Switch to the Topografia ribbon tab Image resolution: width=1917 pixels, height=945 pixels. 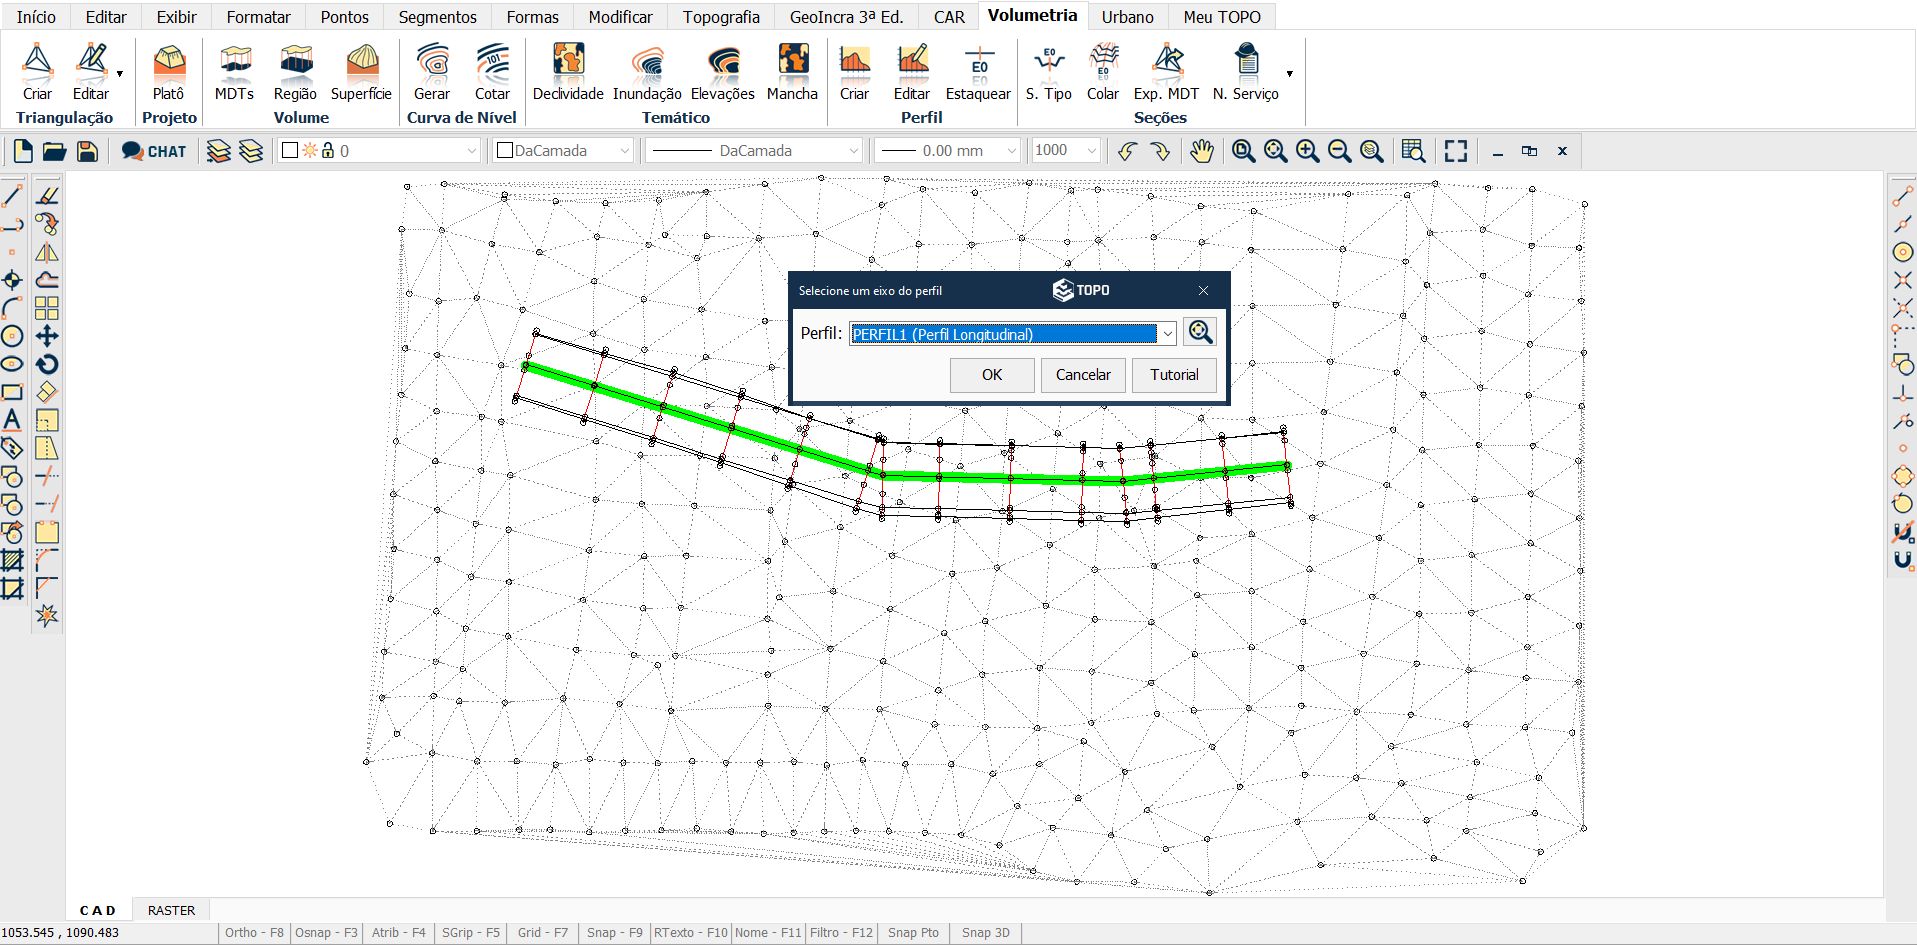point(721,17)
